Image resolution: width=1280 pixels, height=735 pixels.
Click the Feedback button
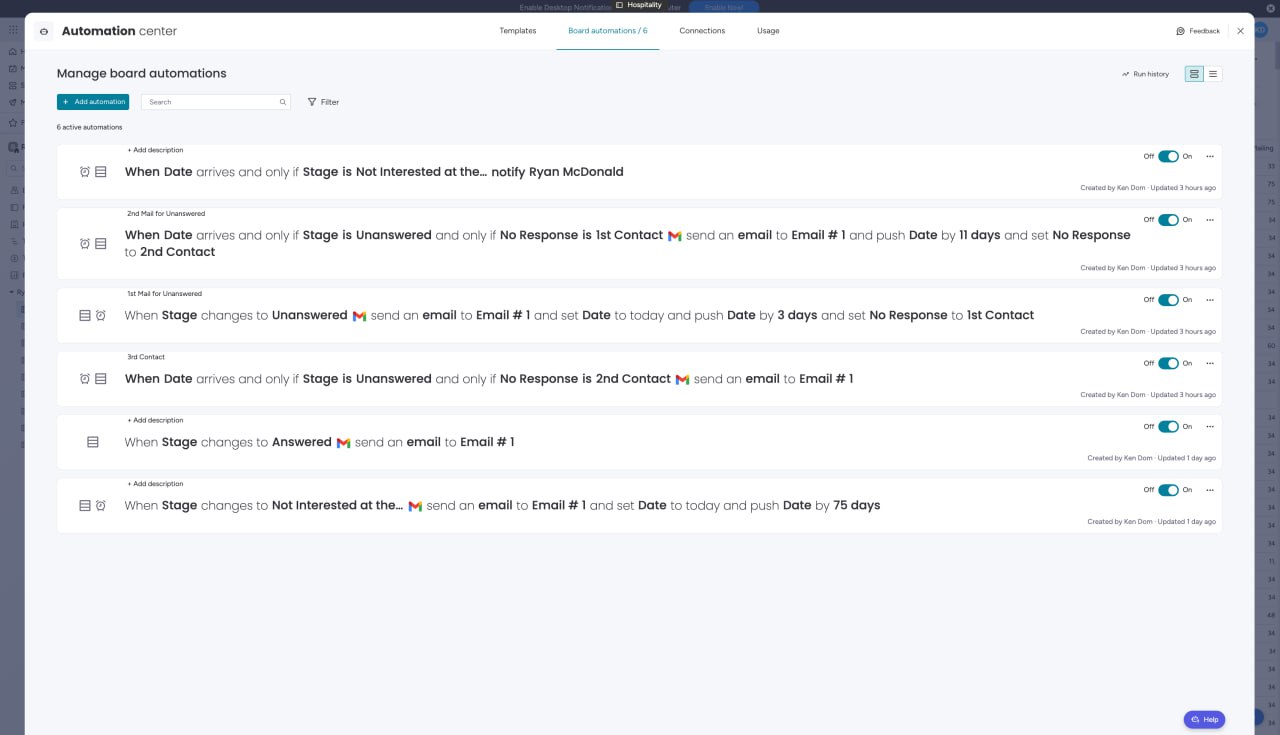point(1198,31)
